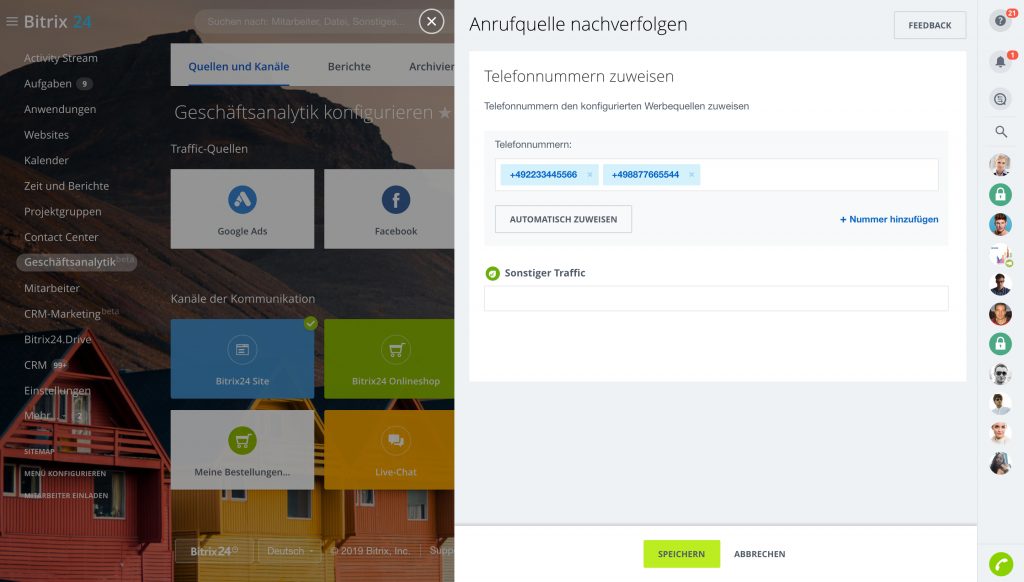The width and height of the screenshot is (1024, 582).
Task: Open Aufgaben in left menu
Action: (48, 84)
